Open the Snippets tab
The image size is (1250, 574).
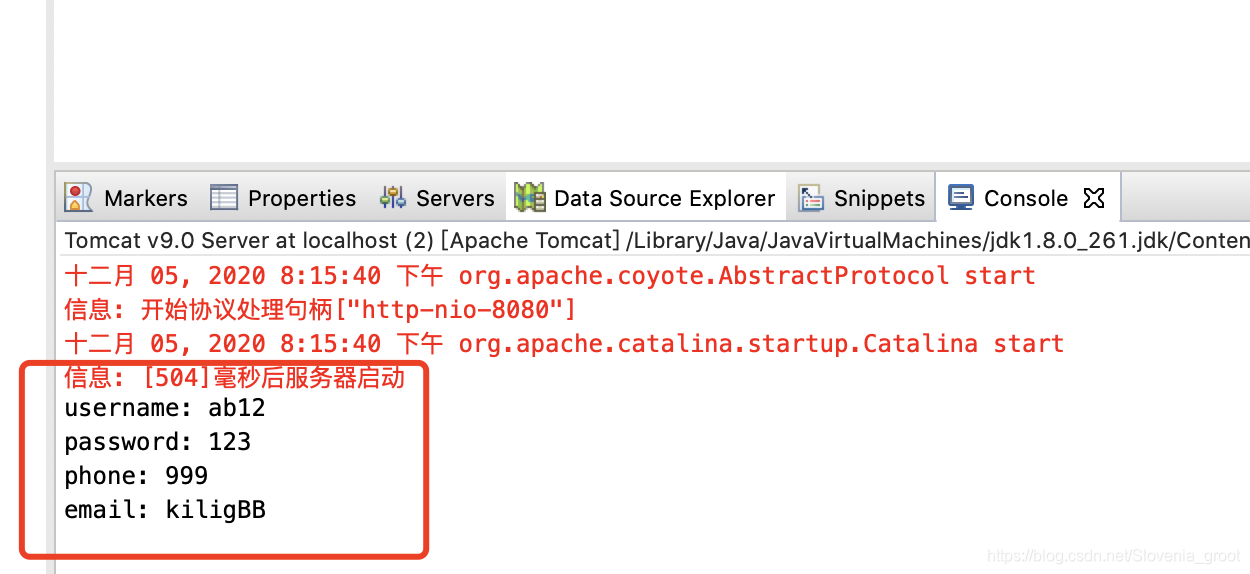[861, 198]
